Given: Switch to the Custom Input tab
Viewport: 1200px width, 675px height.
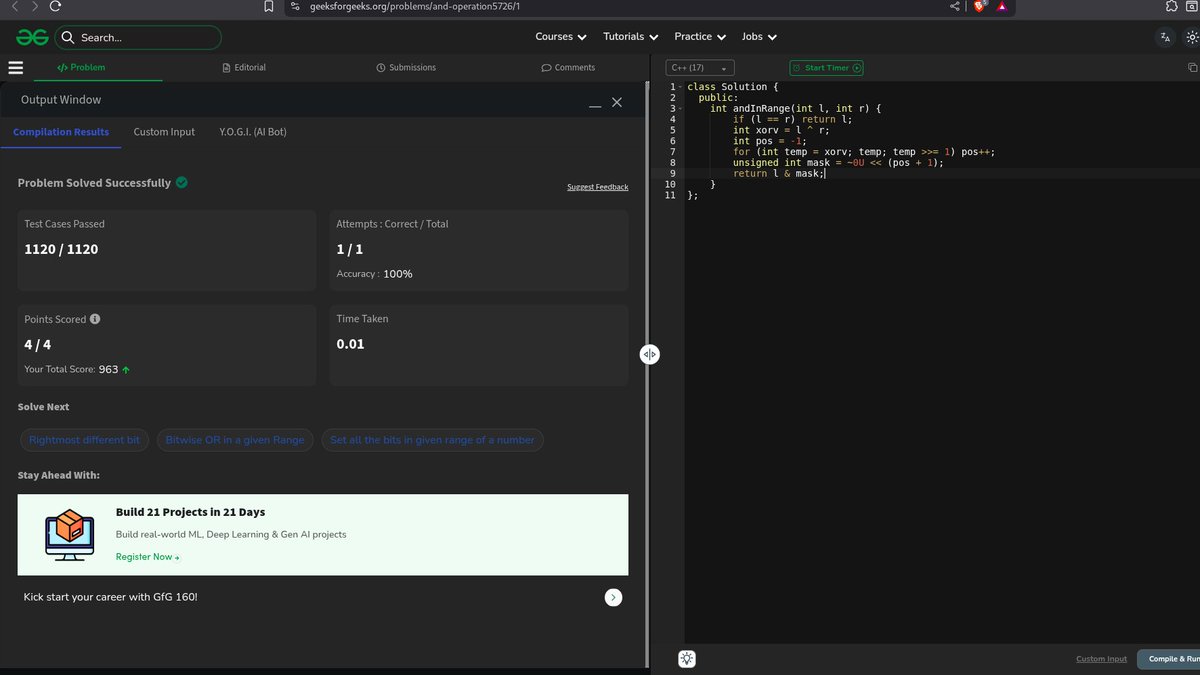Looking at the screenshot, I should 163,131.
